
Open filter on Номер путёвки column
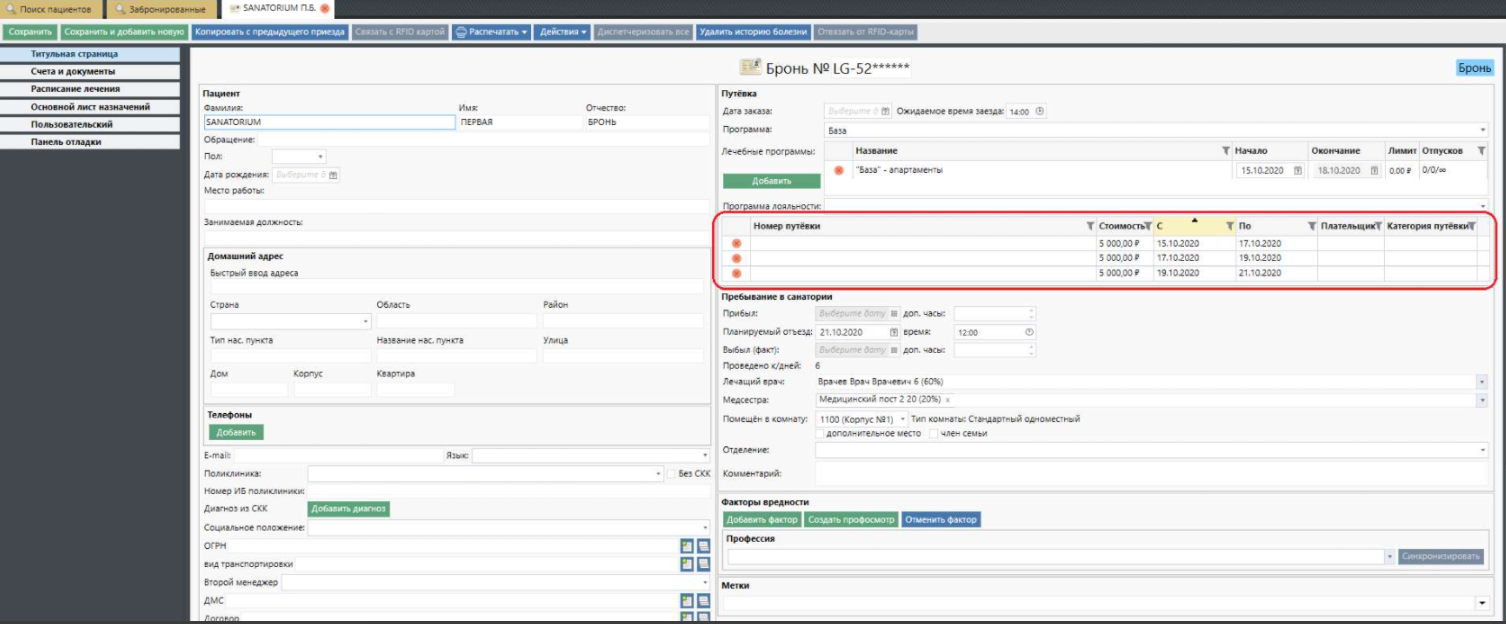point(1090,226)
